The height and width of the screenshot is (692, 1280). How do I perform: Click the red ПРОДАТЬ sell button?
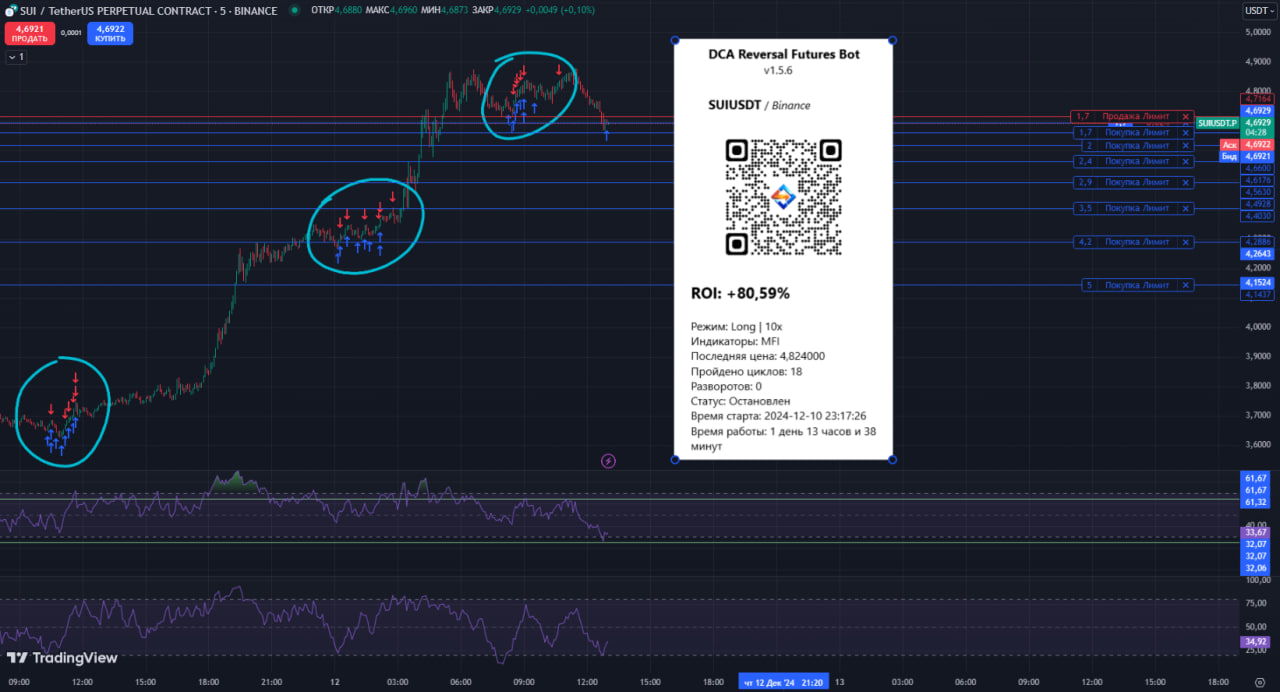pyautogui.click(x=30, y=33)
